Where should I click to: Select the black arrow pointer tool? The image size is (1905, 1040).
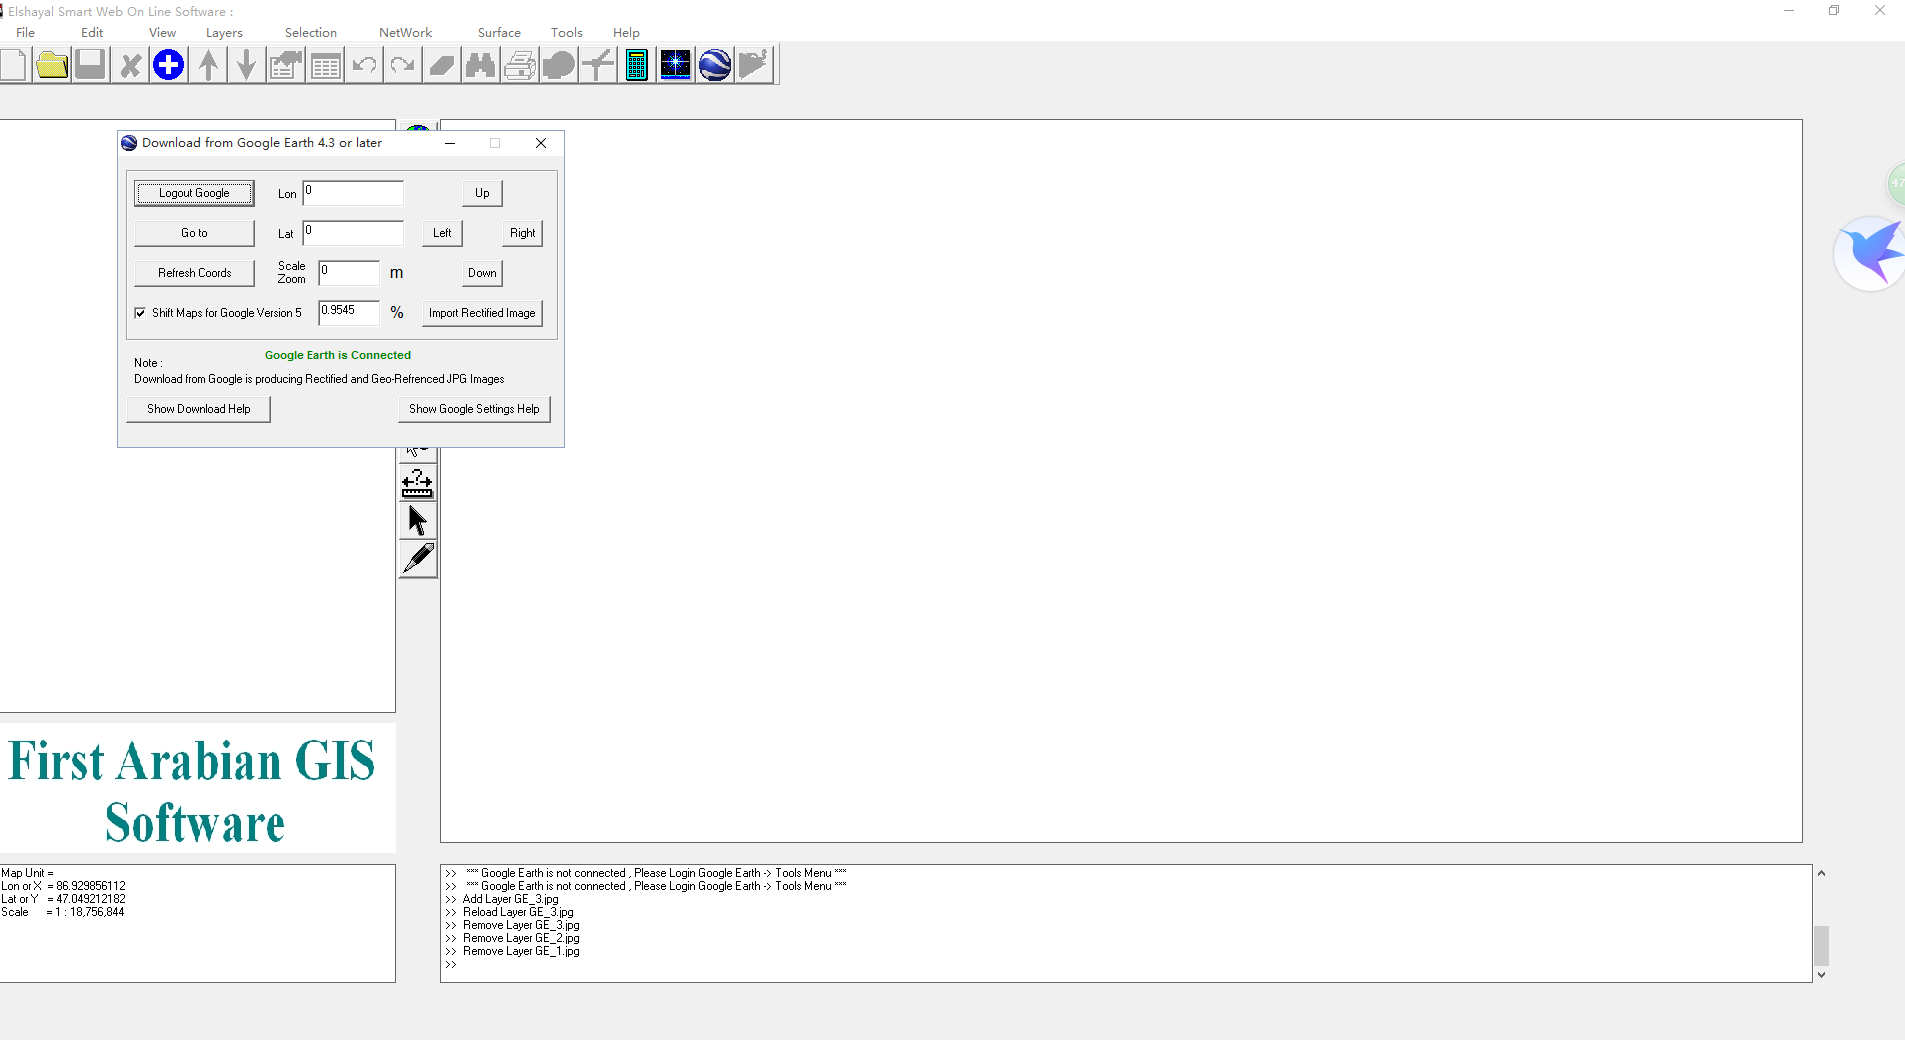coord(418,521)
